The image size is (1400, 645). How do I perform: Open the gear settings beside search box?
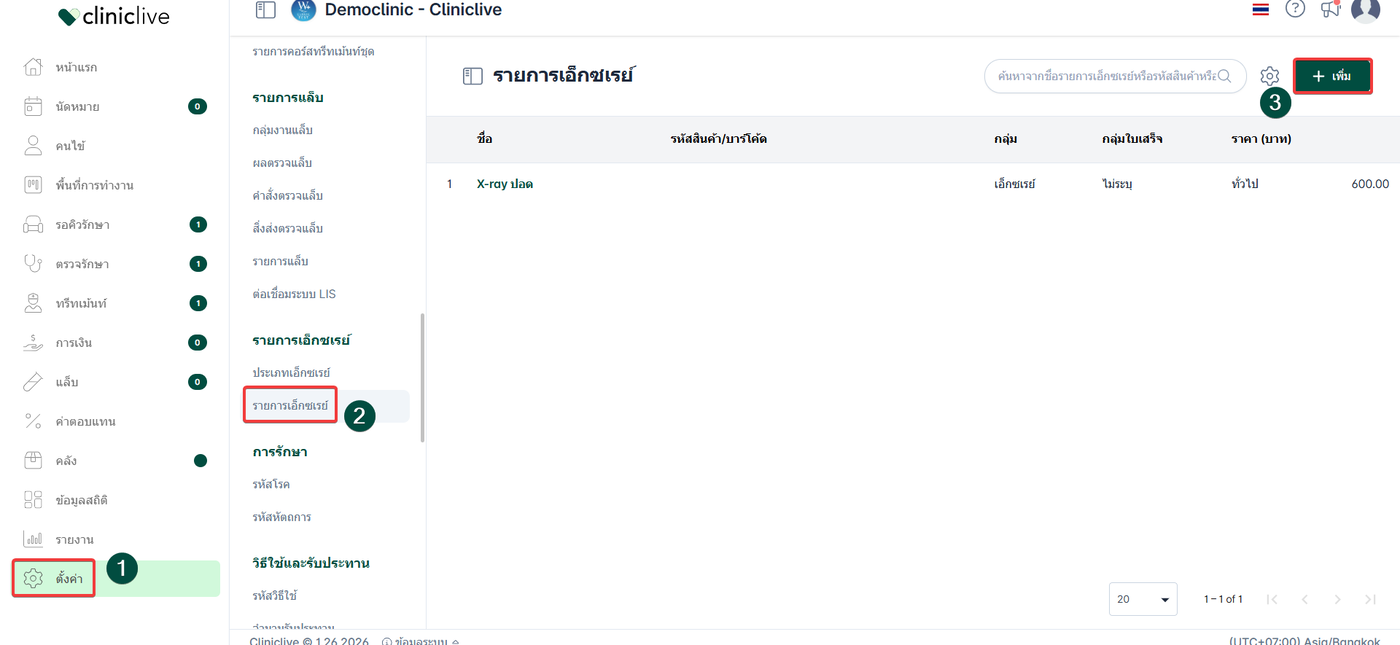pyautogui.click(x=1270, y=76)
